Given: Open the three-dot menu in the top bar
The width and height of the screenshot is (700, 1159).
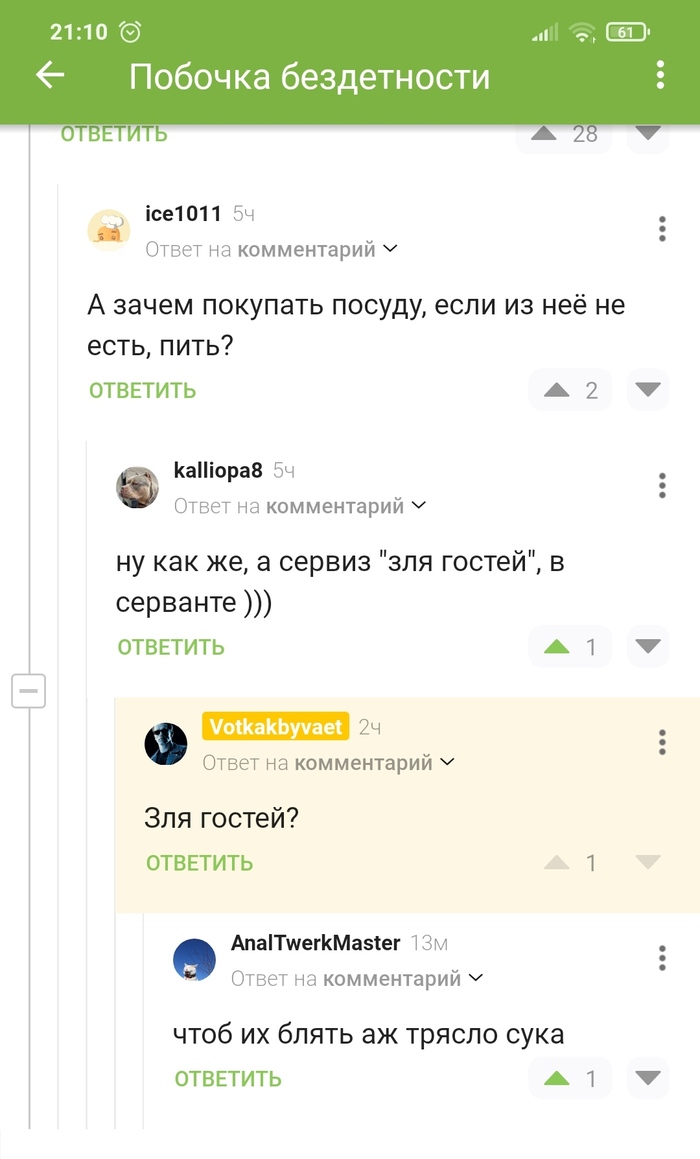Looking at the screenshot, I should 659,74.
